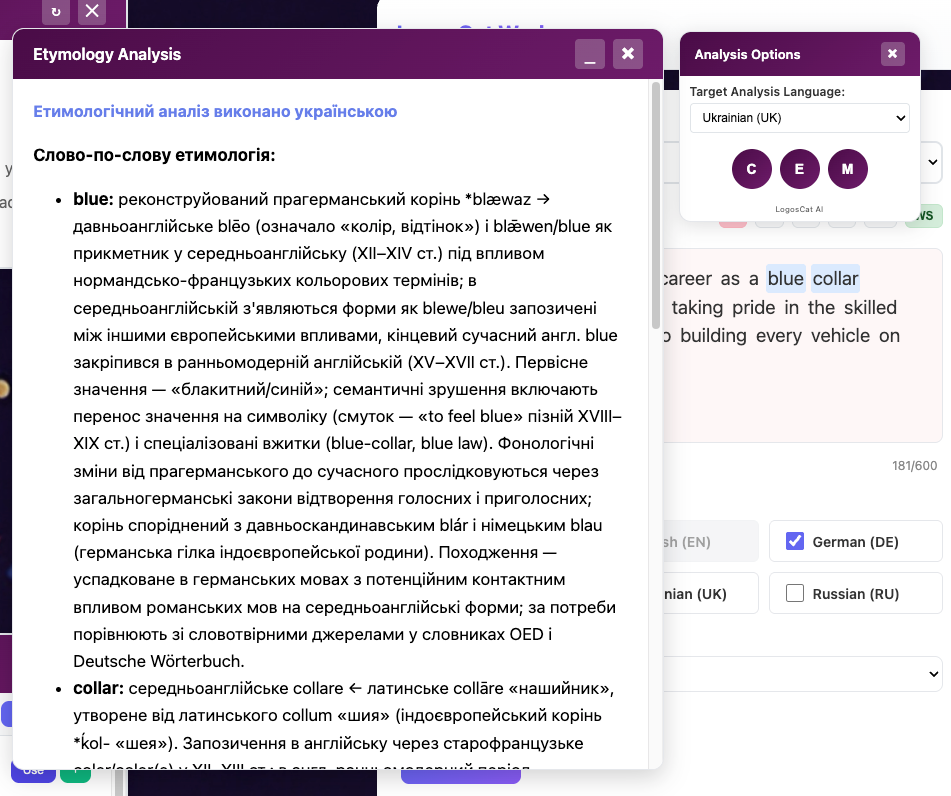Click the refresh icon at top left
This screenshot has height=796, width=951.
tap(56, 11)
